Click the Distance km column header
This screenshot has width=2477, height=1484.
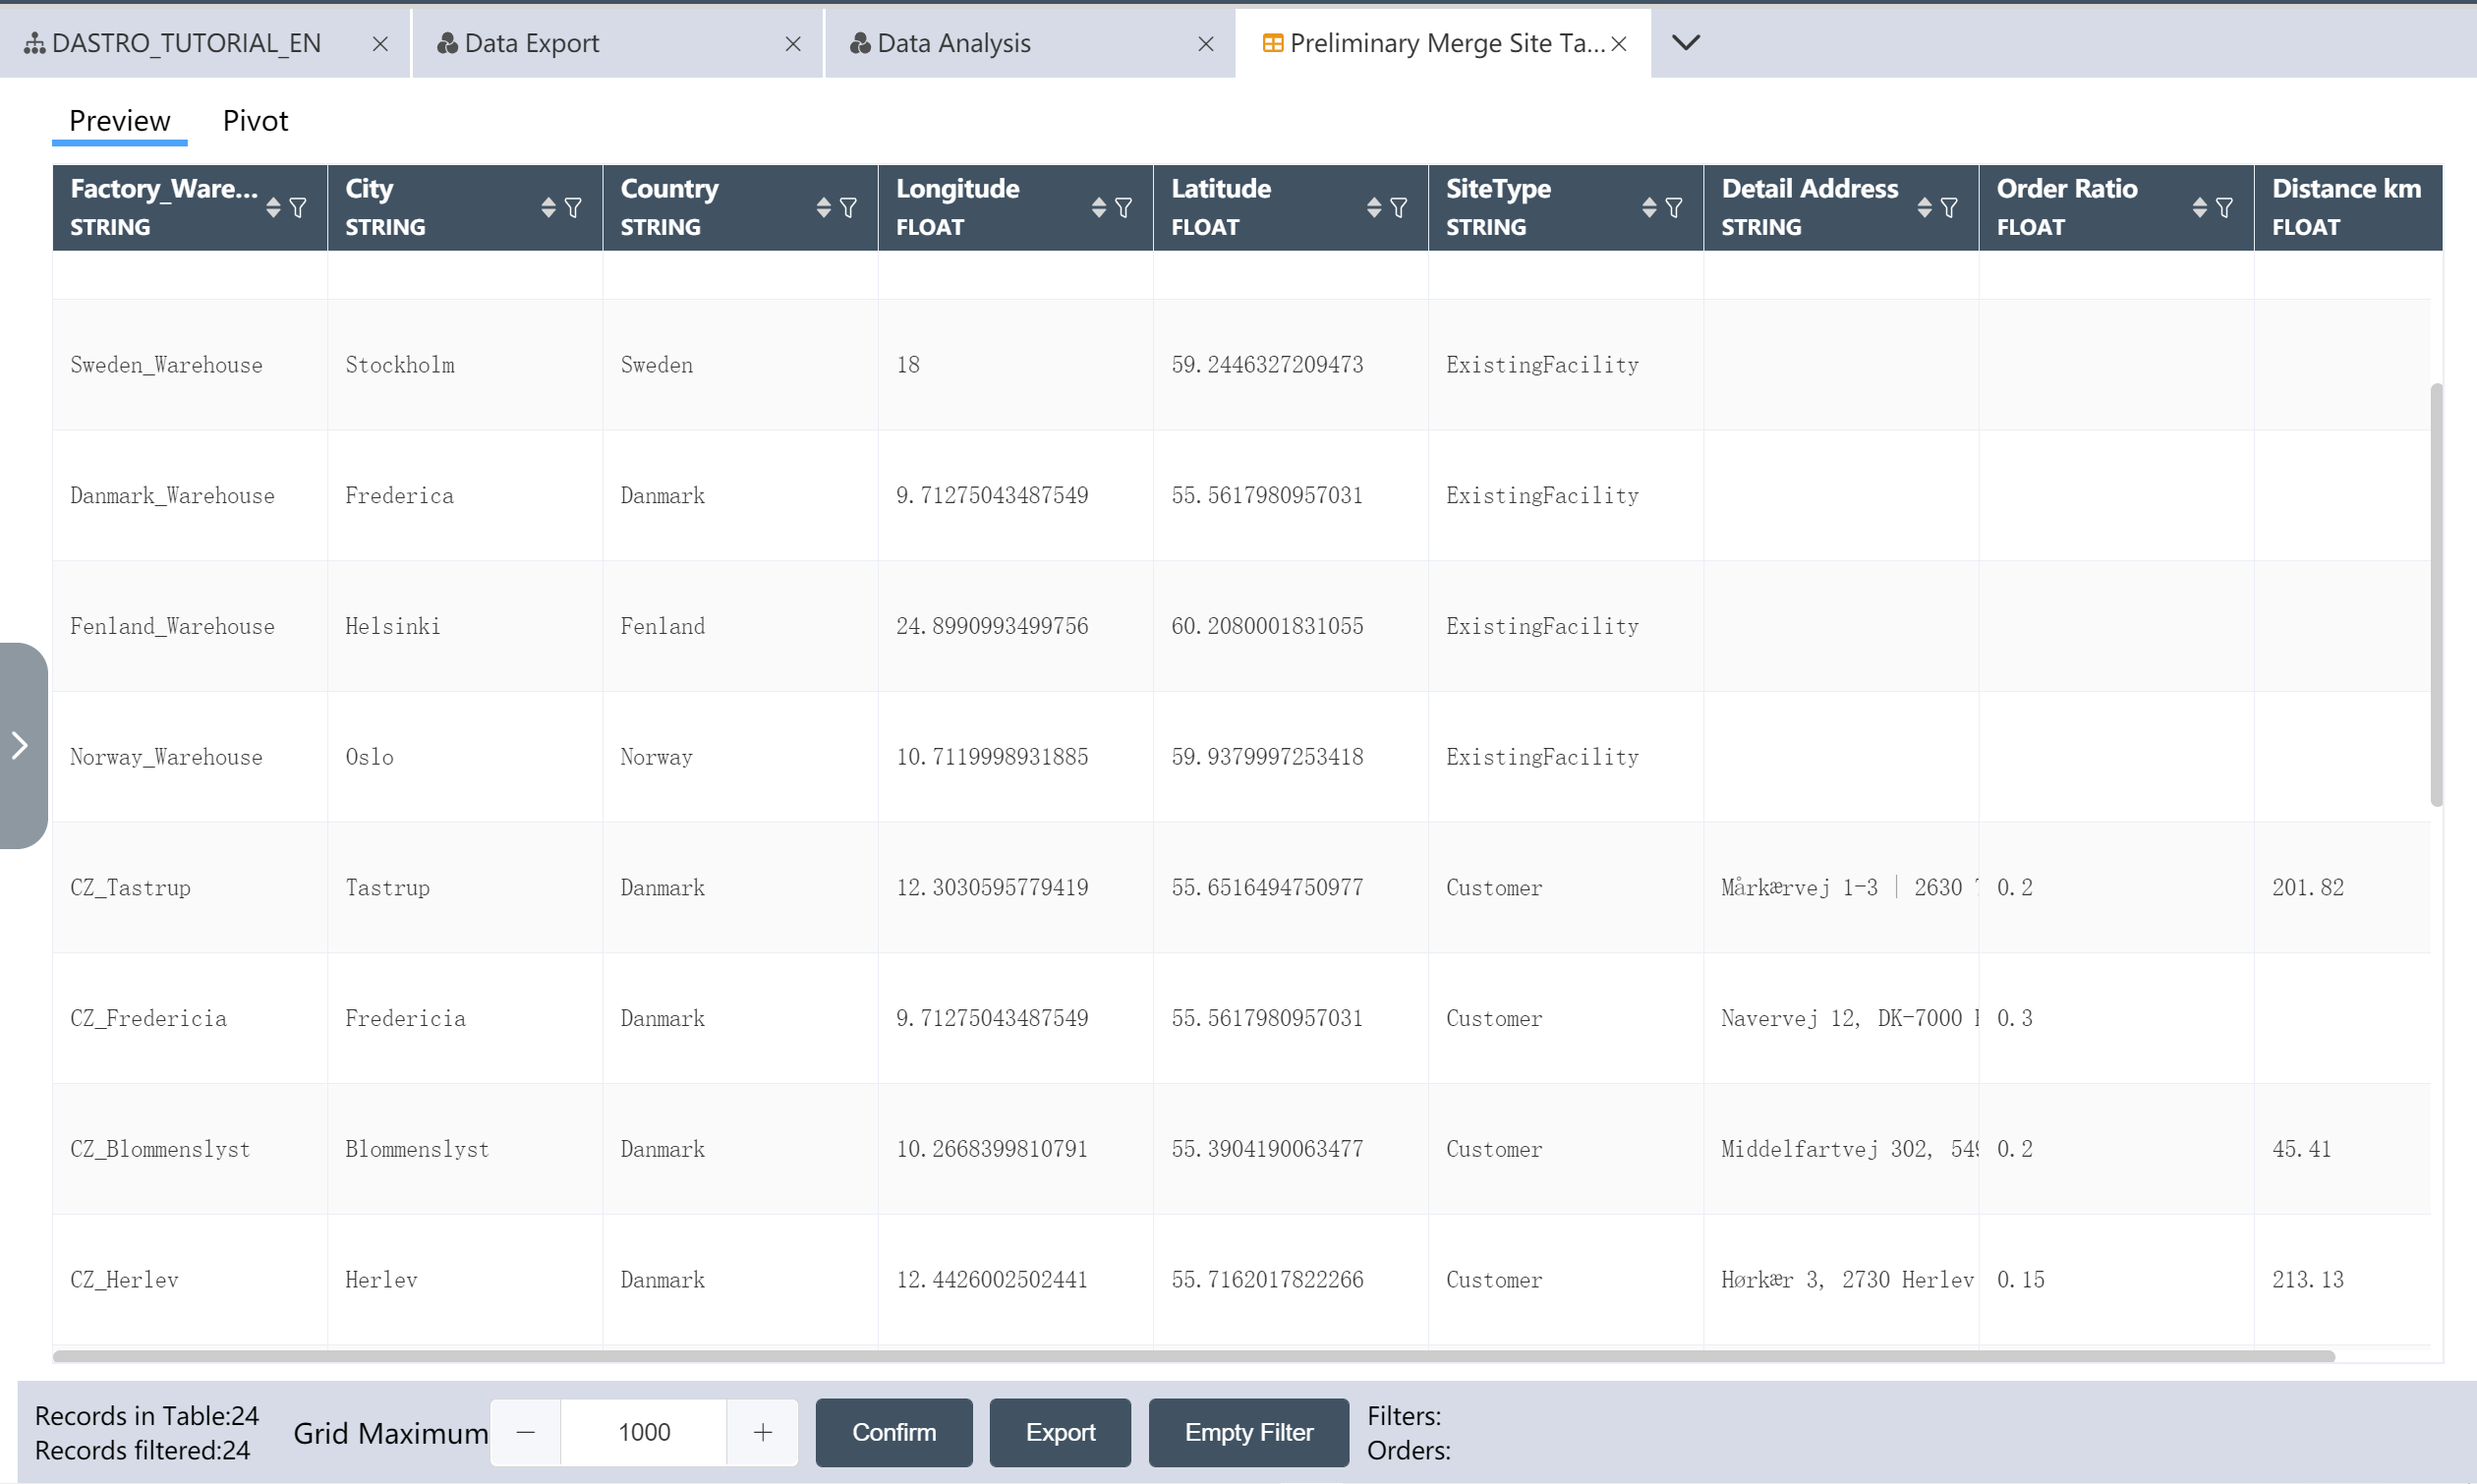[2347, 207]
